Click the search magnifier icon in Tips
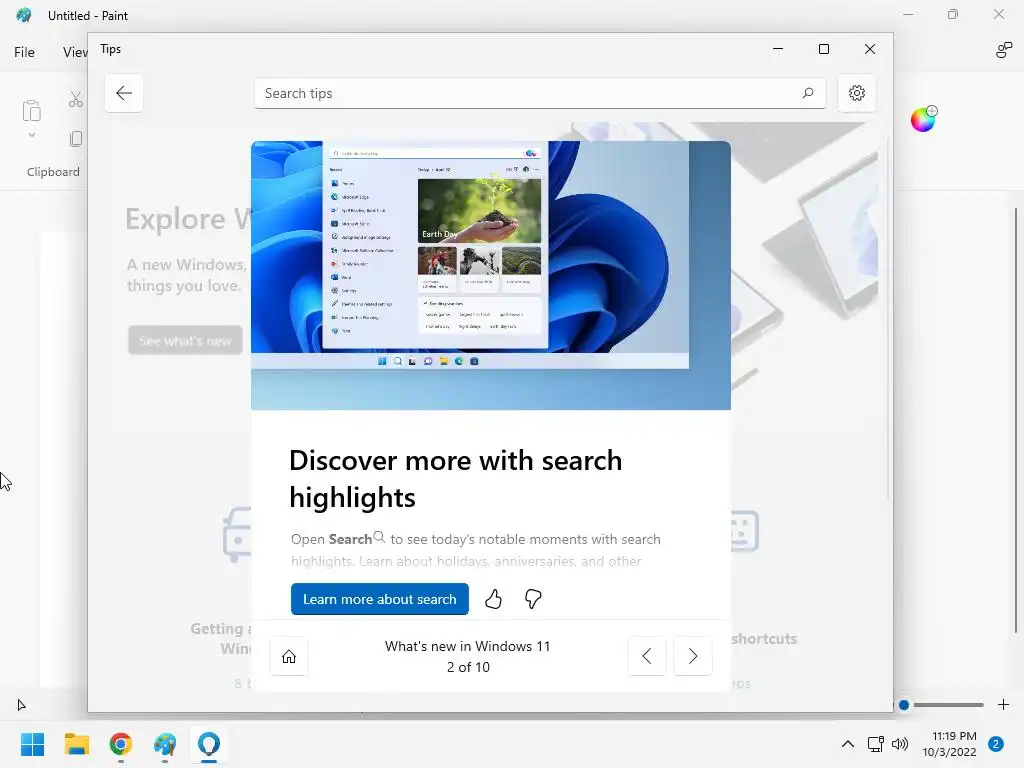This screenshot has width=1024, height=768. 807,93
